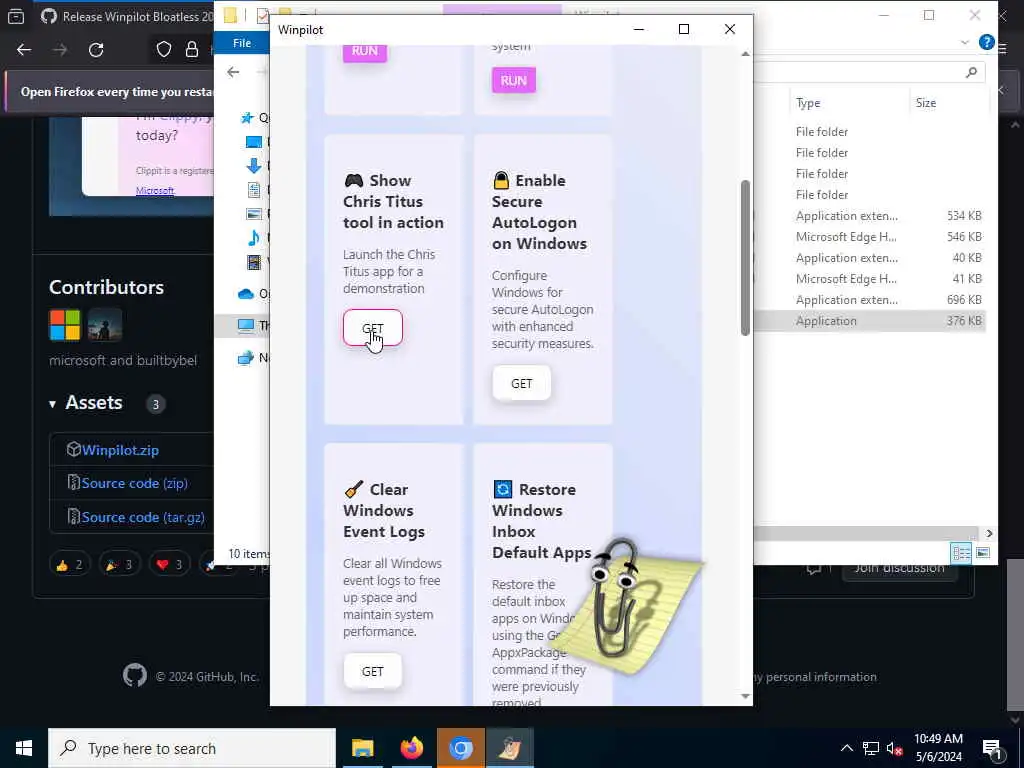The image size is (1024, 768).
Task: Click the Winpilot scrollbar up arrow
Action: point(745,54)
